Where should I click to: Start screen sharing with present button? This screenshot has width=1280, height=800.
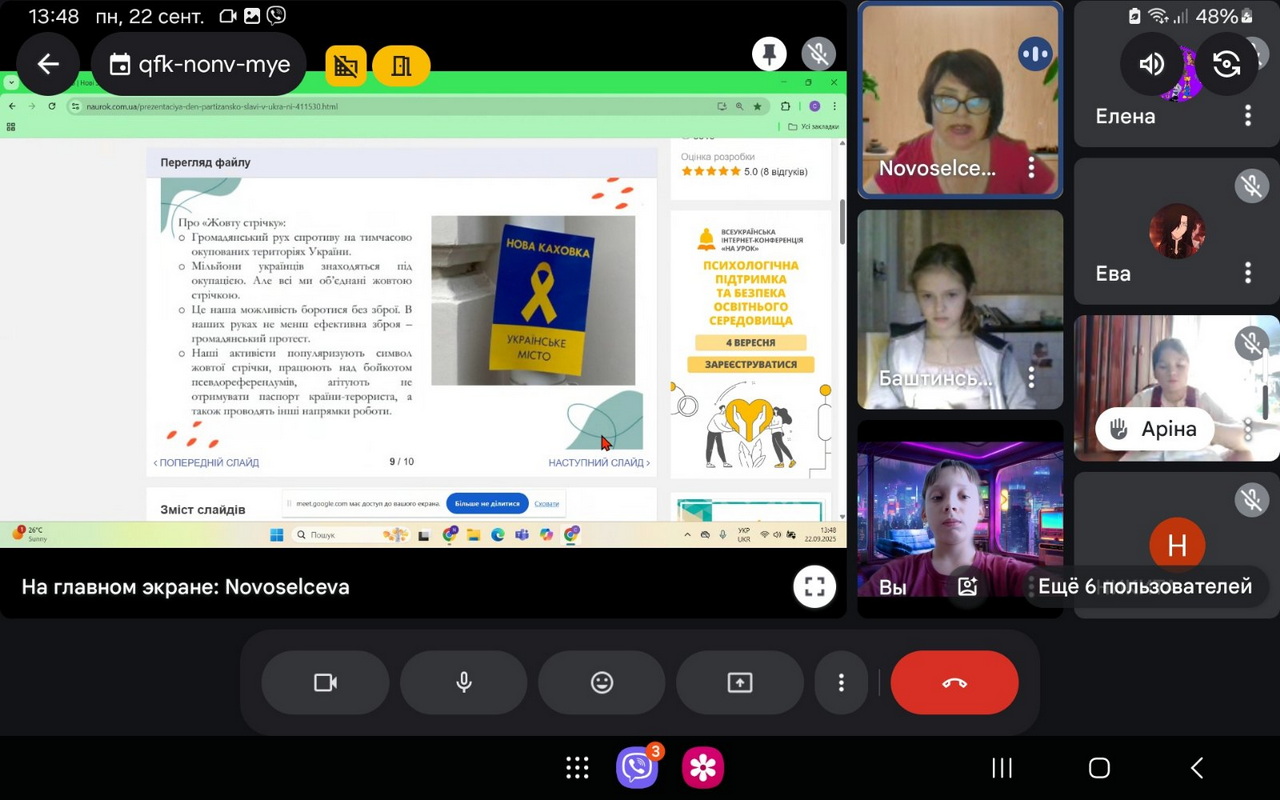pos(740,682)
